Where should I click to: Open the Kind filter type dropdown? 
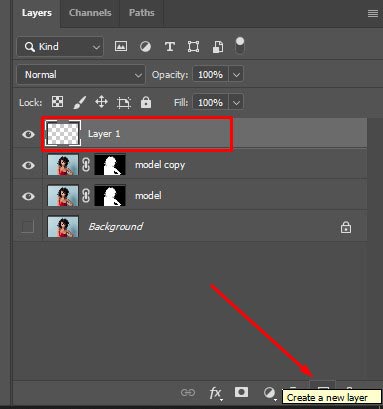60,47
